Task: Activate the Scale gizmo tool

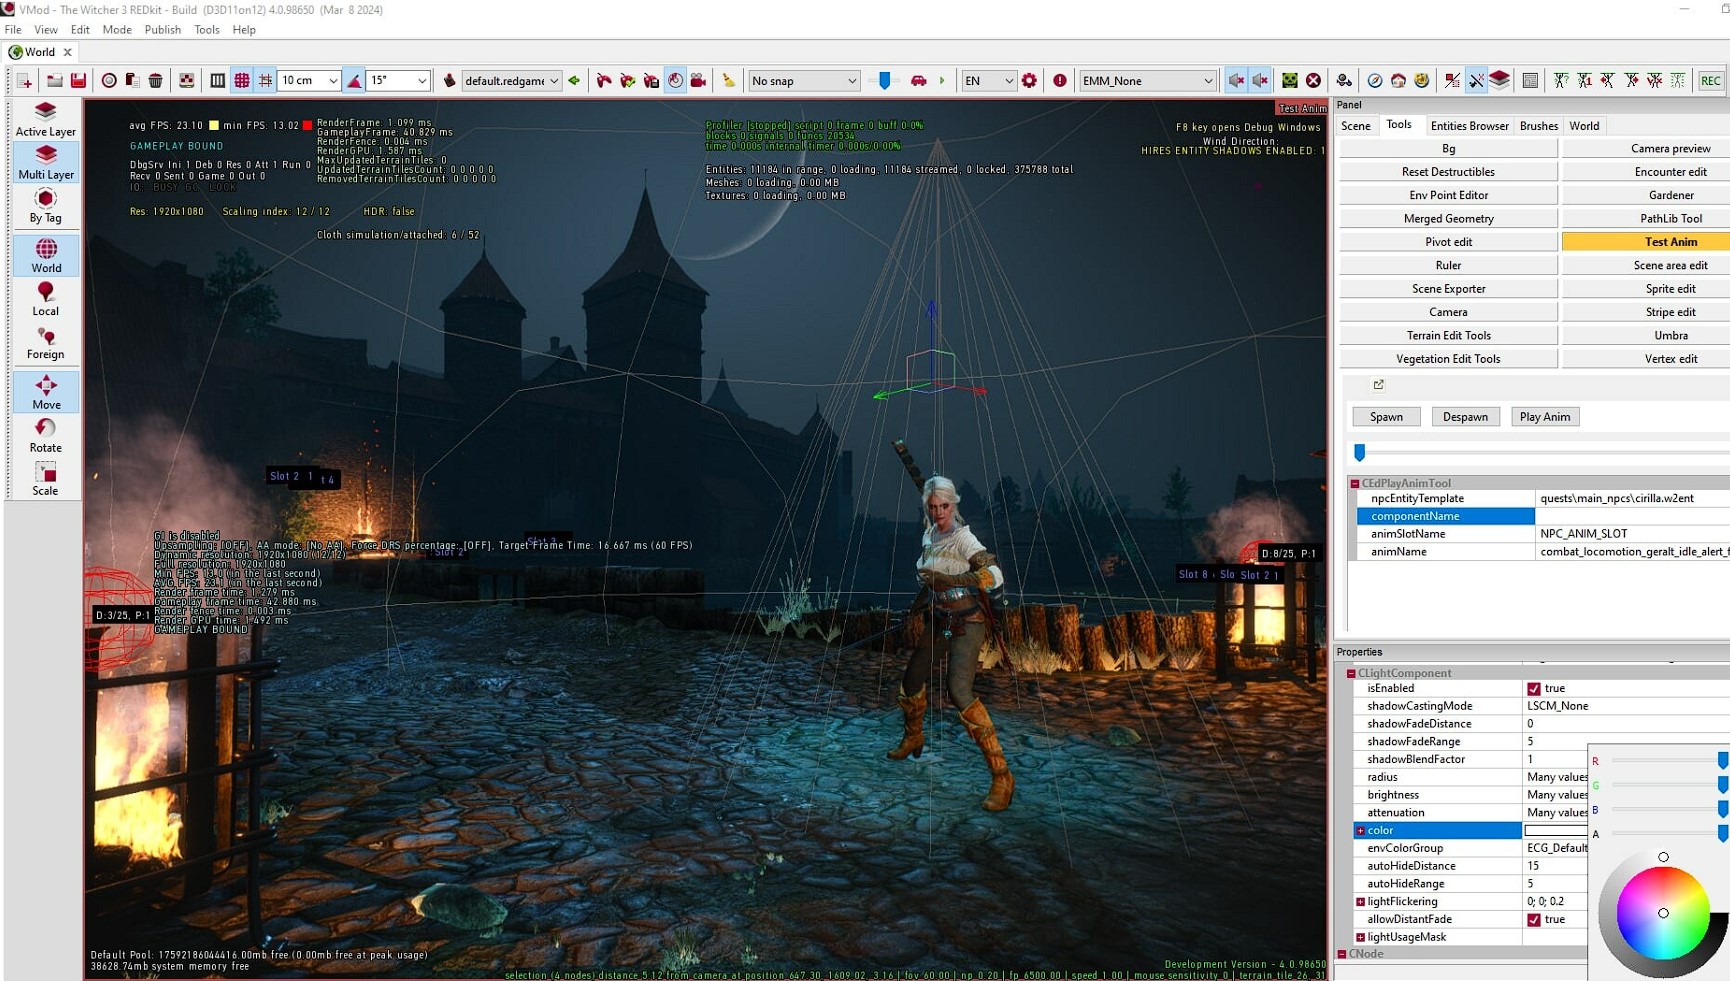Action: tap(46, 479)
